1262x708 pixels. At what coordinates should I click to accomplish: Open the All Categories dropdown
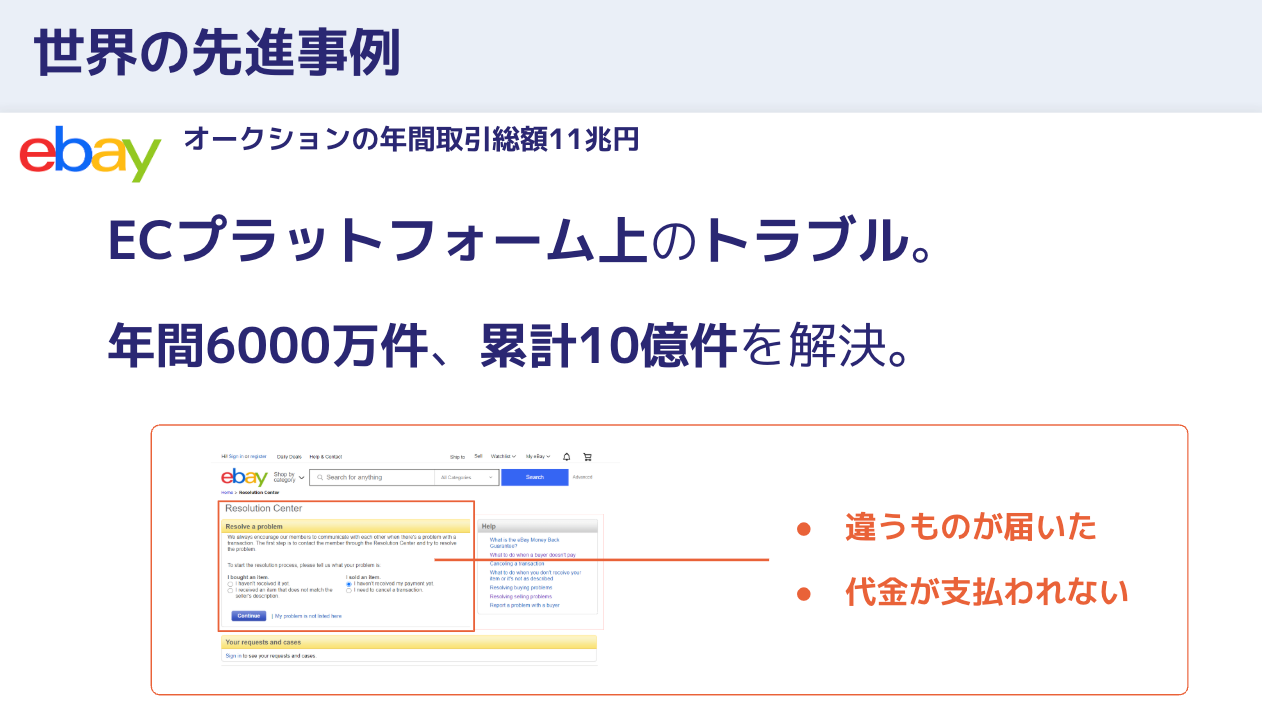click(466, 477)
